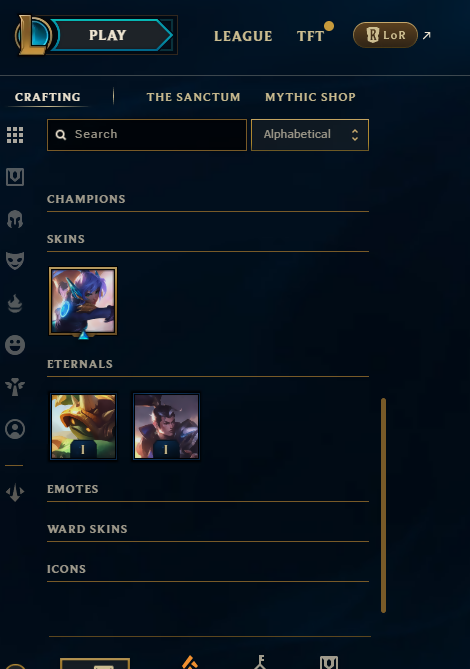Screen dimensions: 470x669
Task: Open the Mythic Shop tab
Action: point(310,97)
